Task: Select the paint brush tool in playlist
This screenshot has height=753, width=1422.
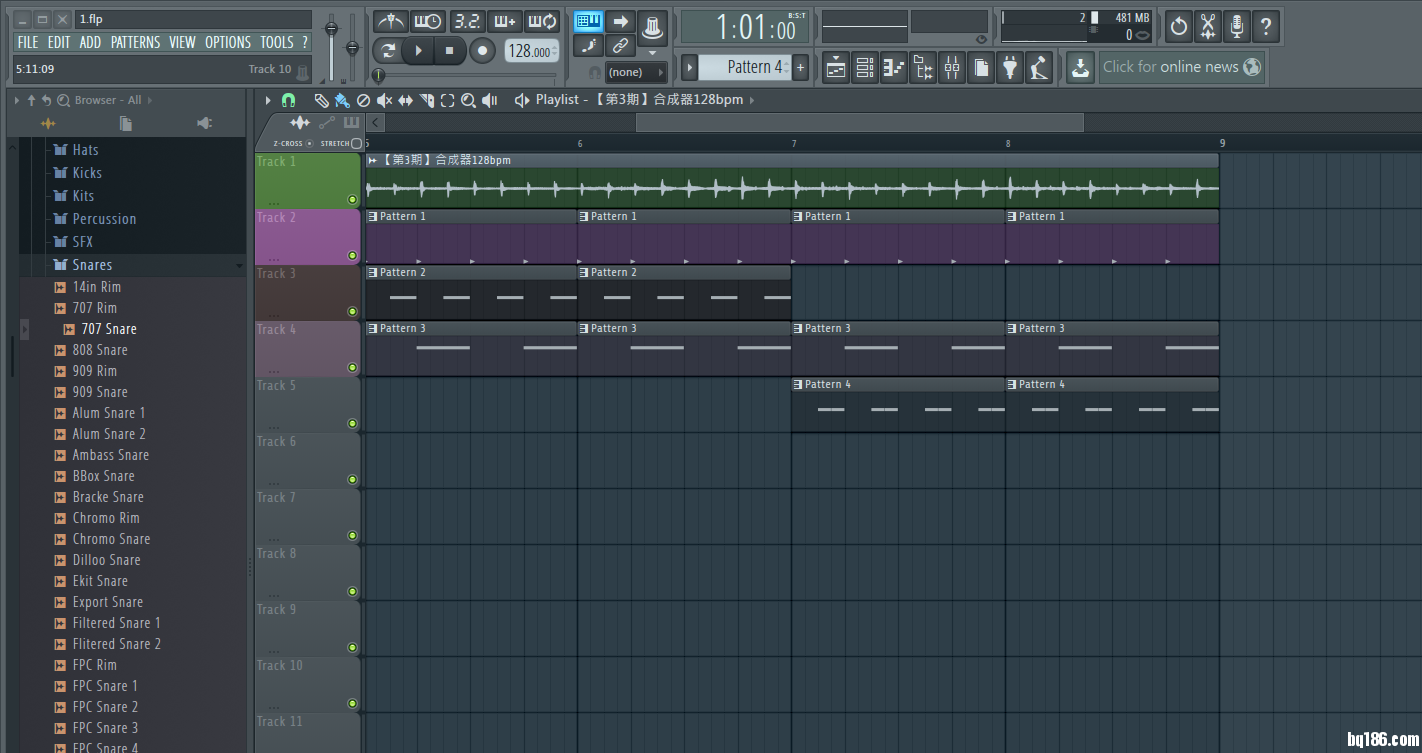Action: point(342,100)
